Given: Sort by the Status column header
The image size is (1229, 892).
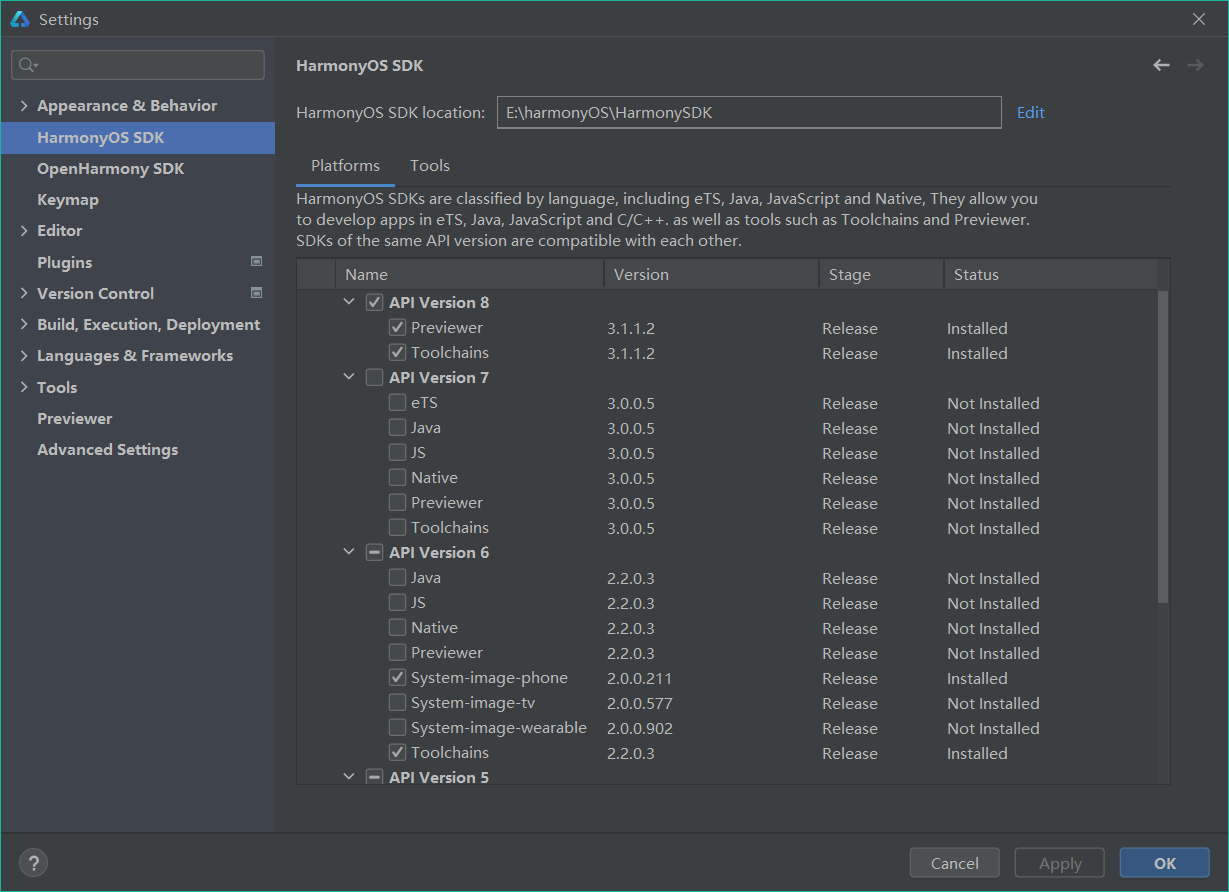Looking at the screenshot, I should pos(1050,274).
